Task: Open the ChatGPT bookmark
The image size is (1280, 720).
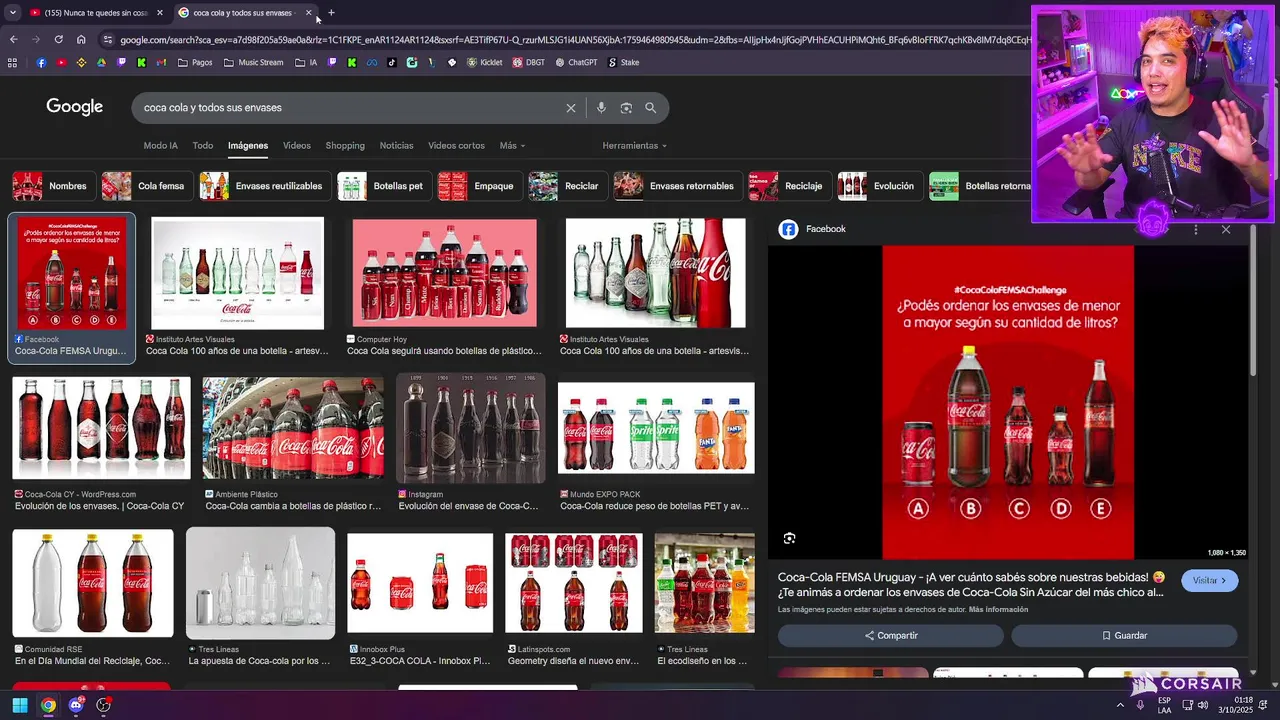Action: click(576, 62)
